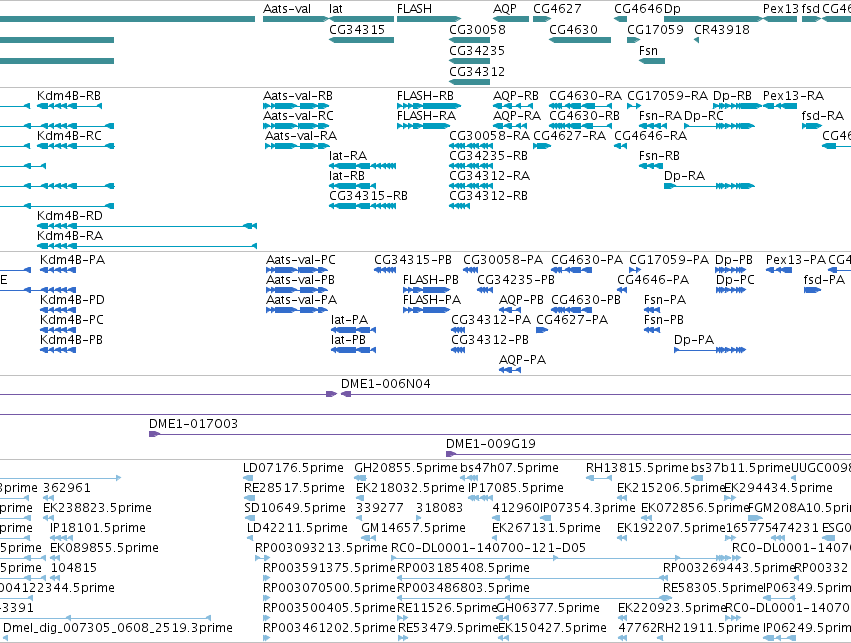Select the FLASH-PB protein feature
Screen dimensions: 851x643
(427, 290)
